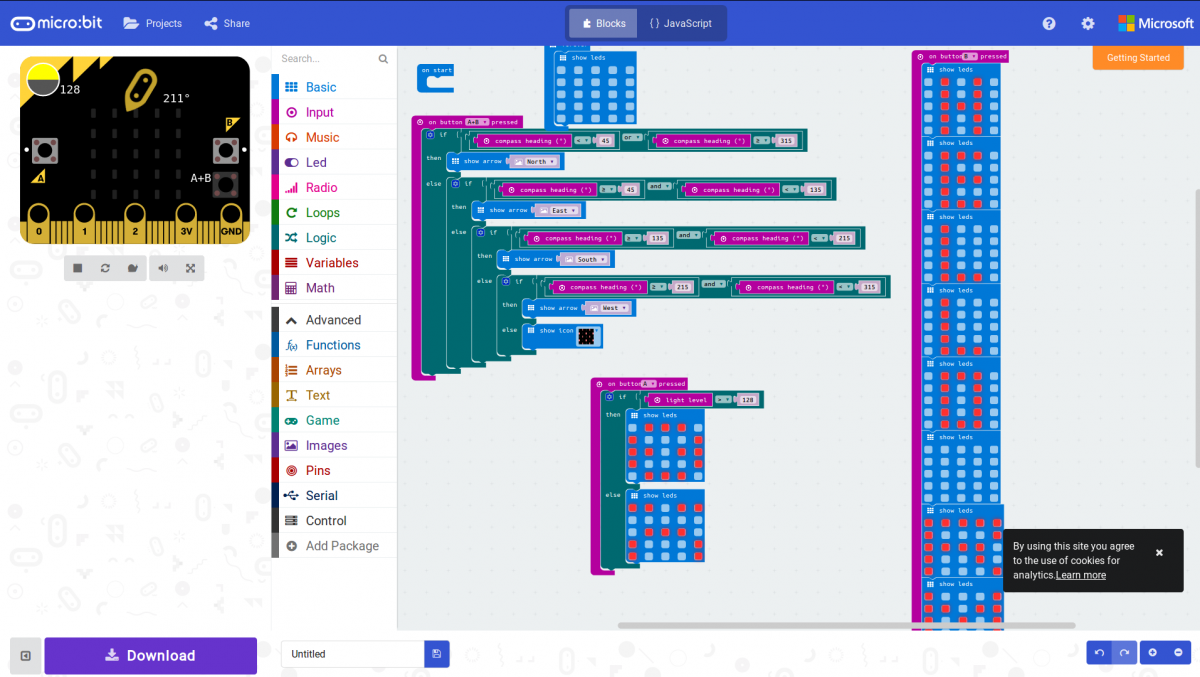
Task: Collapse the simulator side panel
Action: pyautogui.click(x=25, y=656)
